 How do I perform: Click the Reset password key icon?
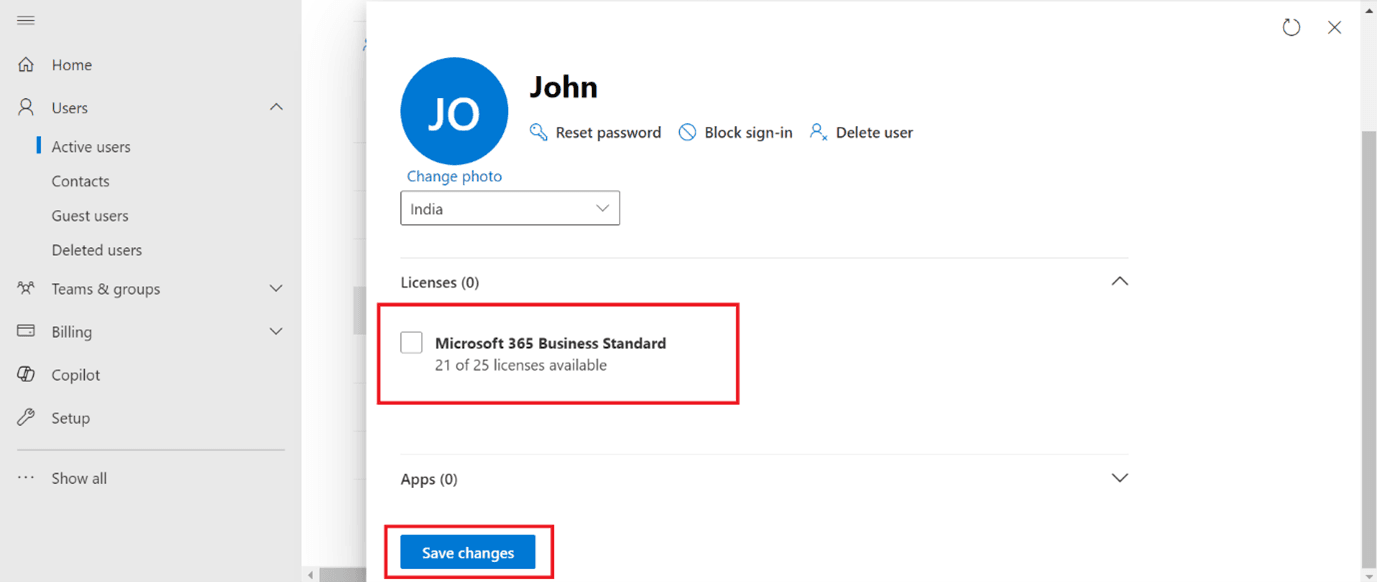pos(538,131)
